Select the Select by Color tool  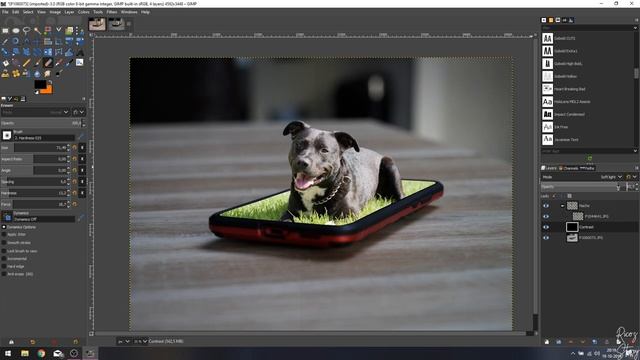48,31
